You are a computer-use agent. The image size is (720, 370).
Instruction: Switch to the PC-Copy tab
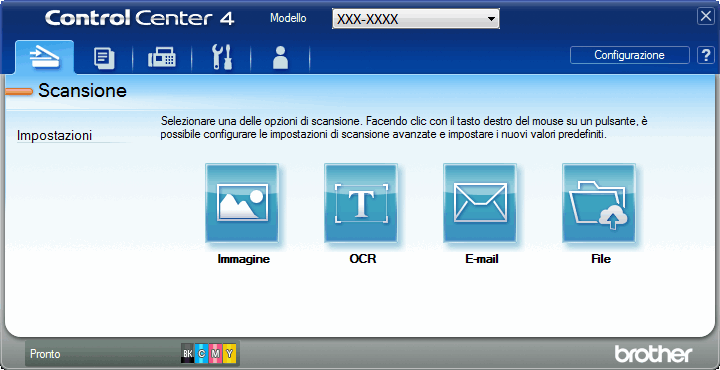coord(104,59)
